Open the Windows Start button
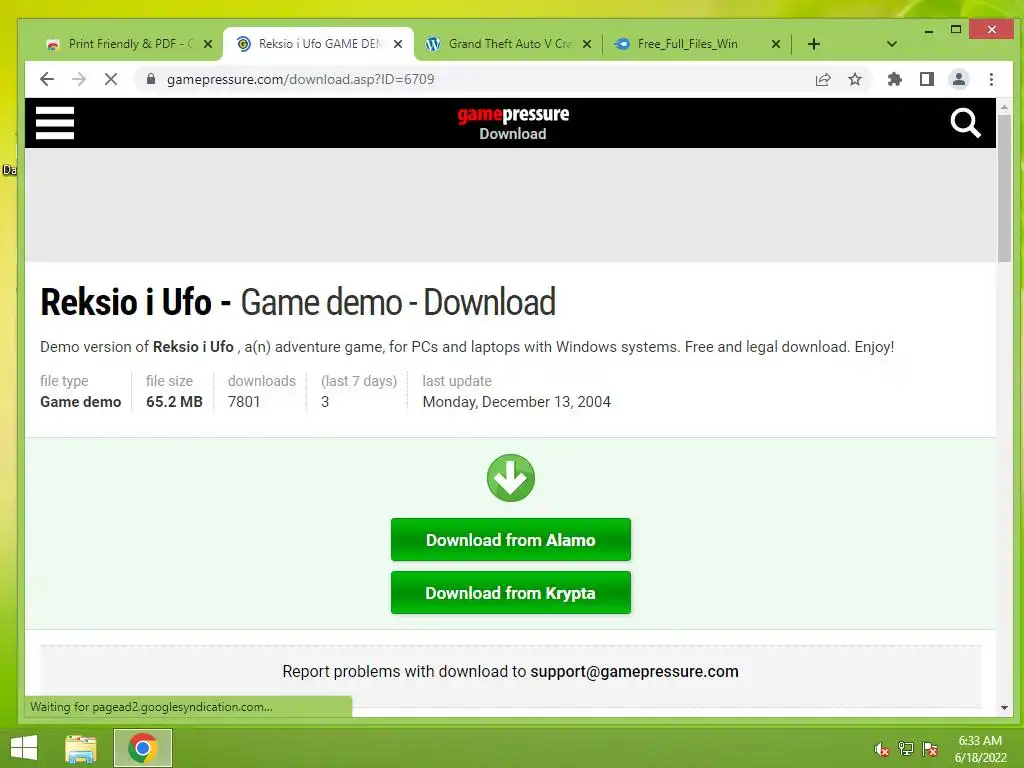 pos(24,748)
